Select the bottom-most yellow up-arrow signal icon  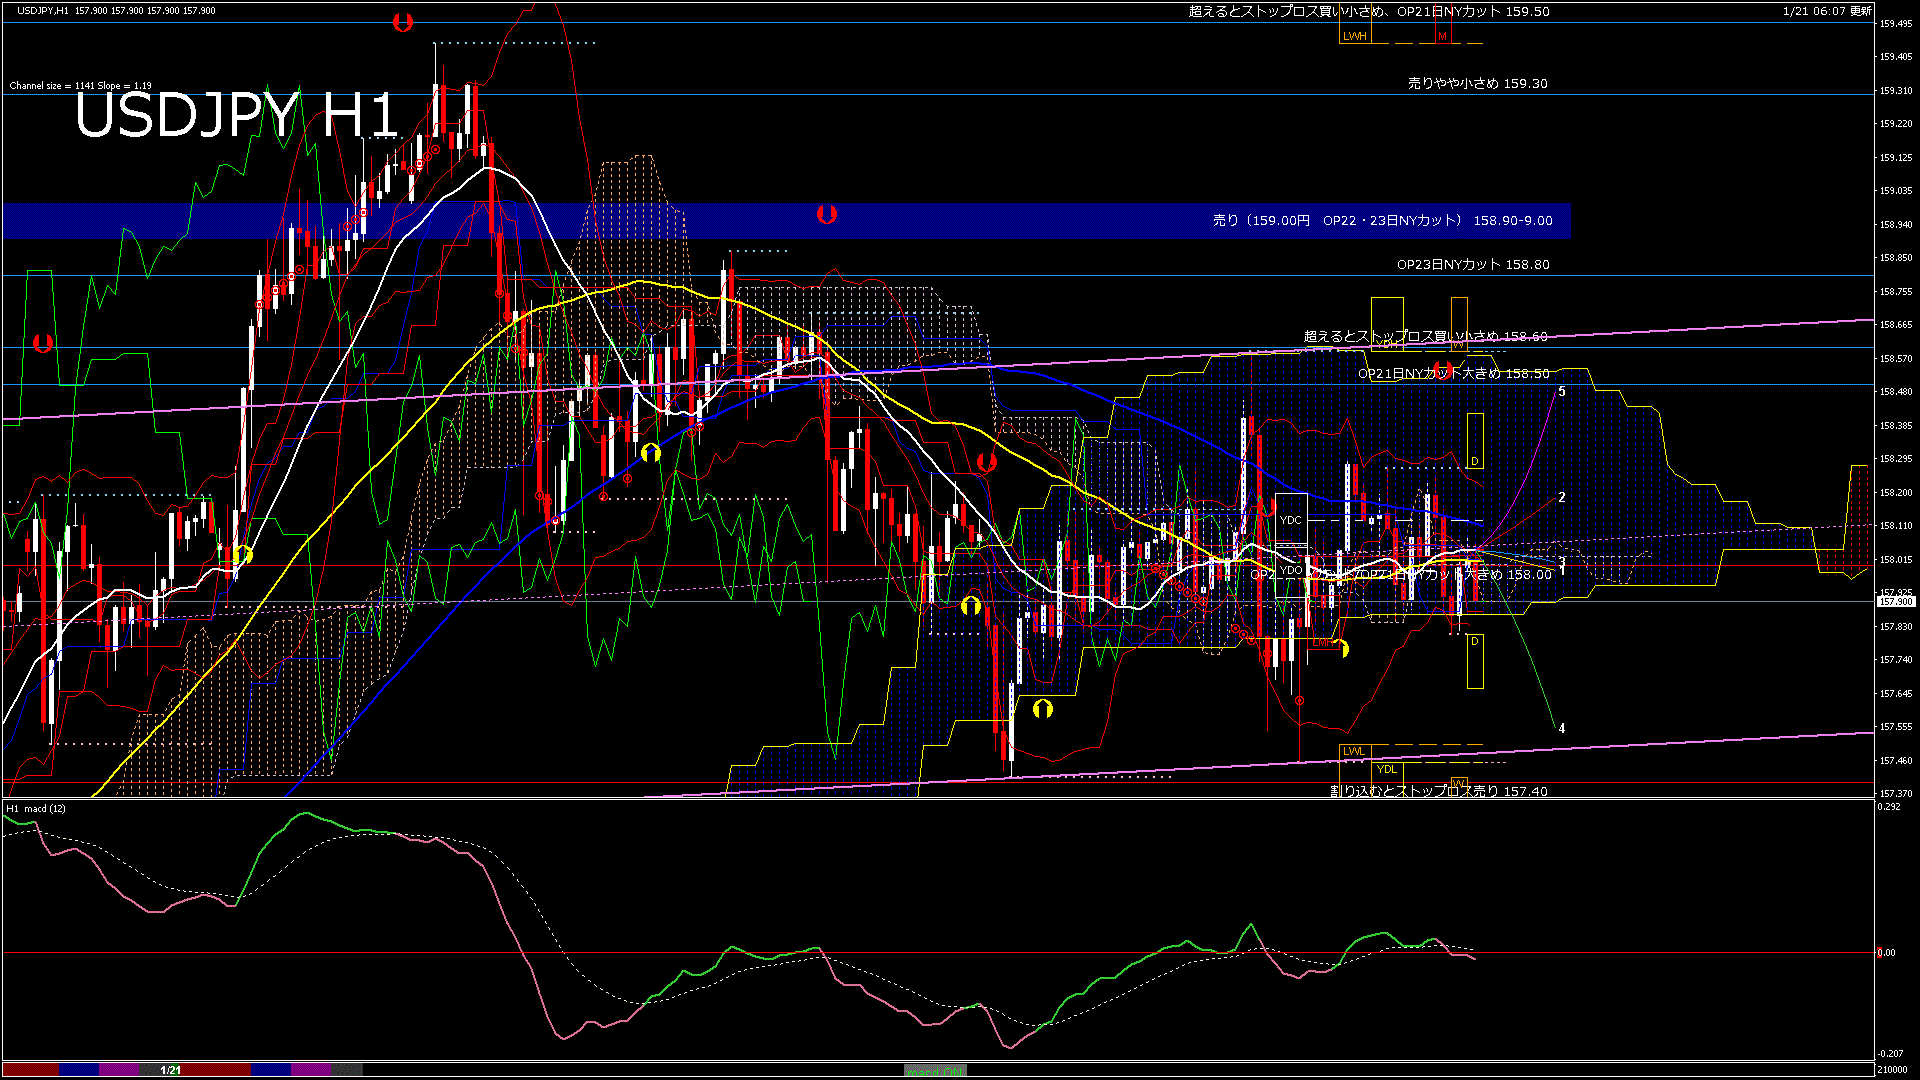coord(1042,709)
